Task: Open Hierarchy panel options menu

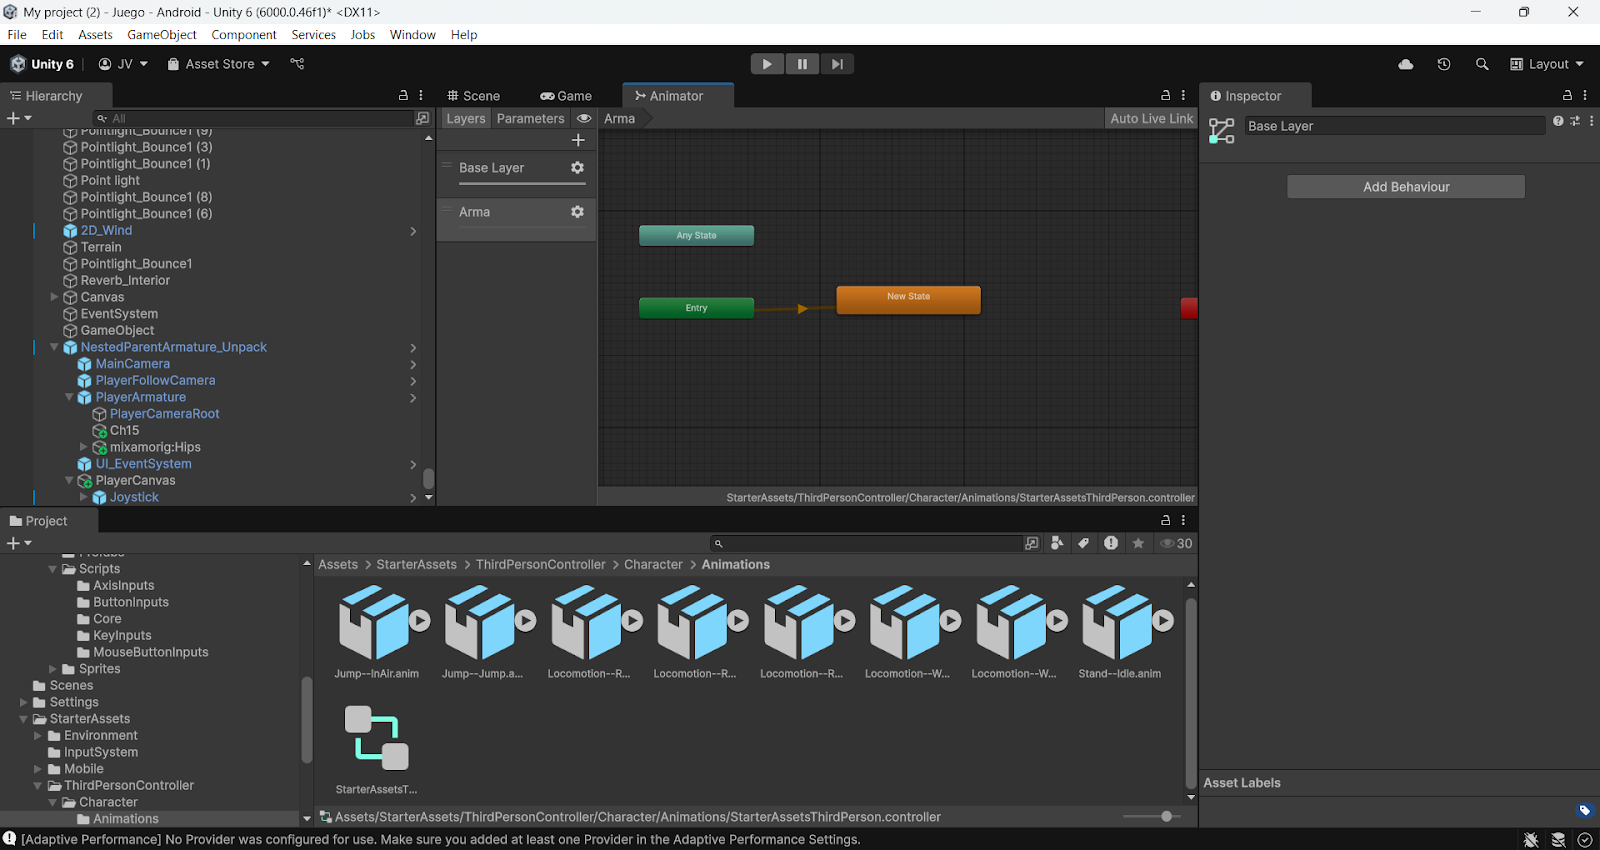Action: 421,96
